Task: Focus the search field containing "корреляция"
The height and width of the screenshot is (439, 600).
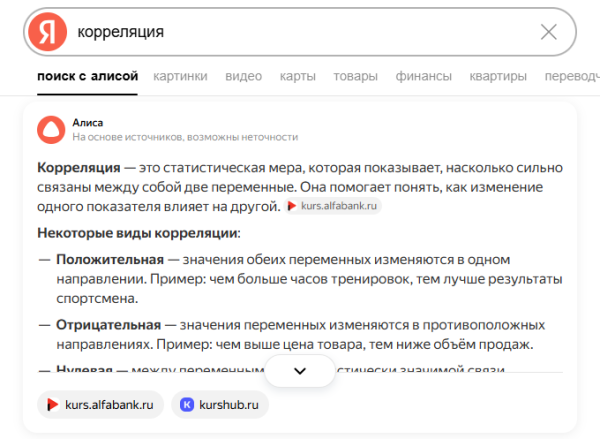Action: 300,32
